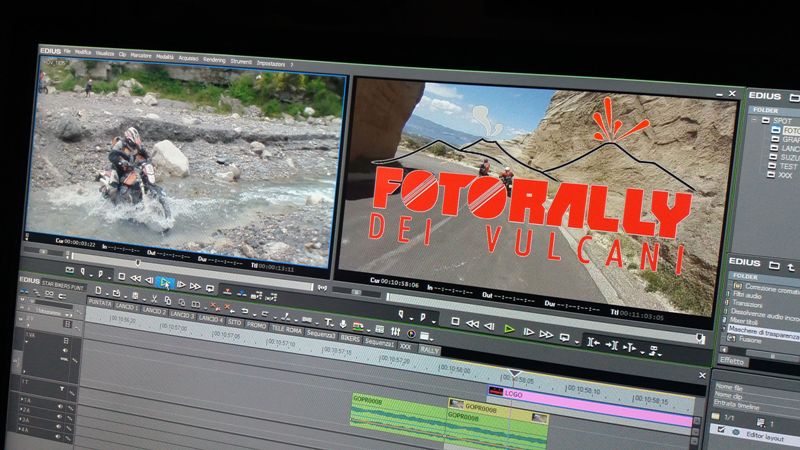Switch to the TELE ROMA sequence tab
Image resolution: width=800 pixels, height=450 pixels.
pyautogui.click(x=286, y=329)
